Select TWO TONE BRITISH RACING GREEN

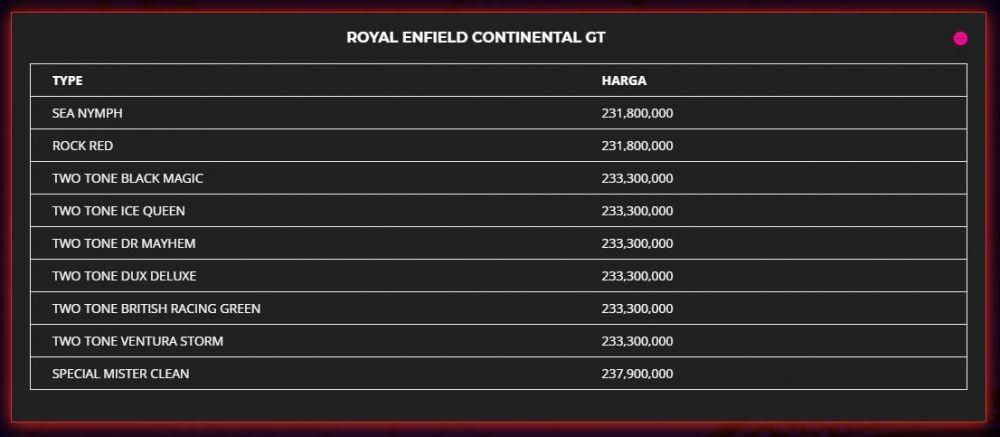point(156,309)
